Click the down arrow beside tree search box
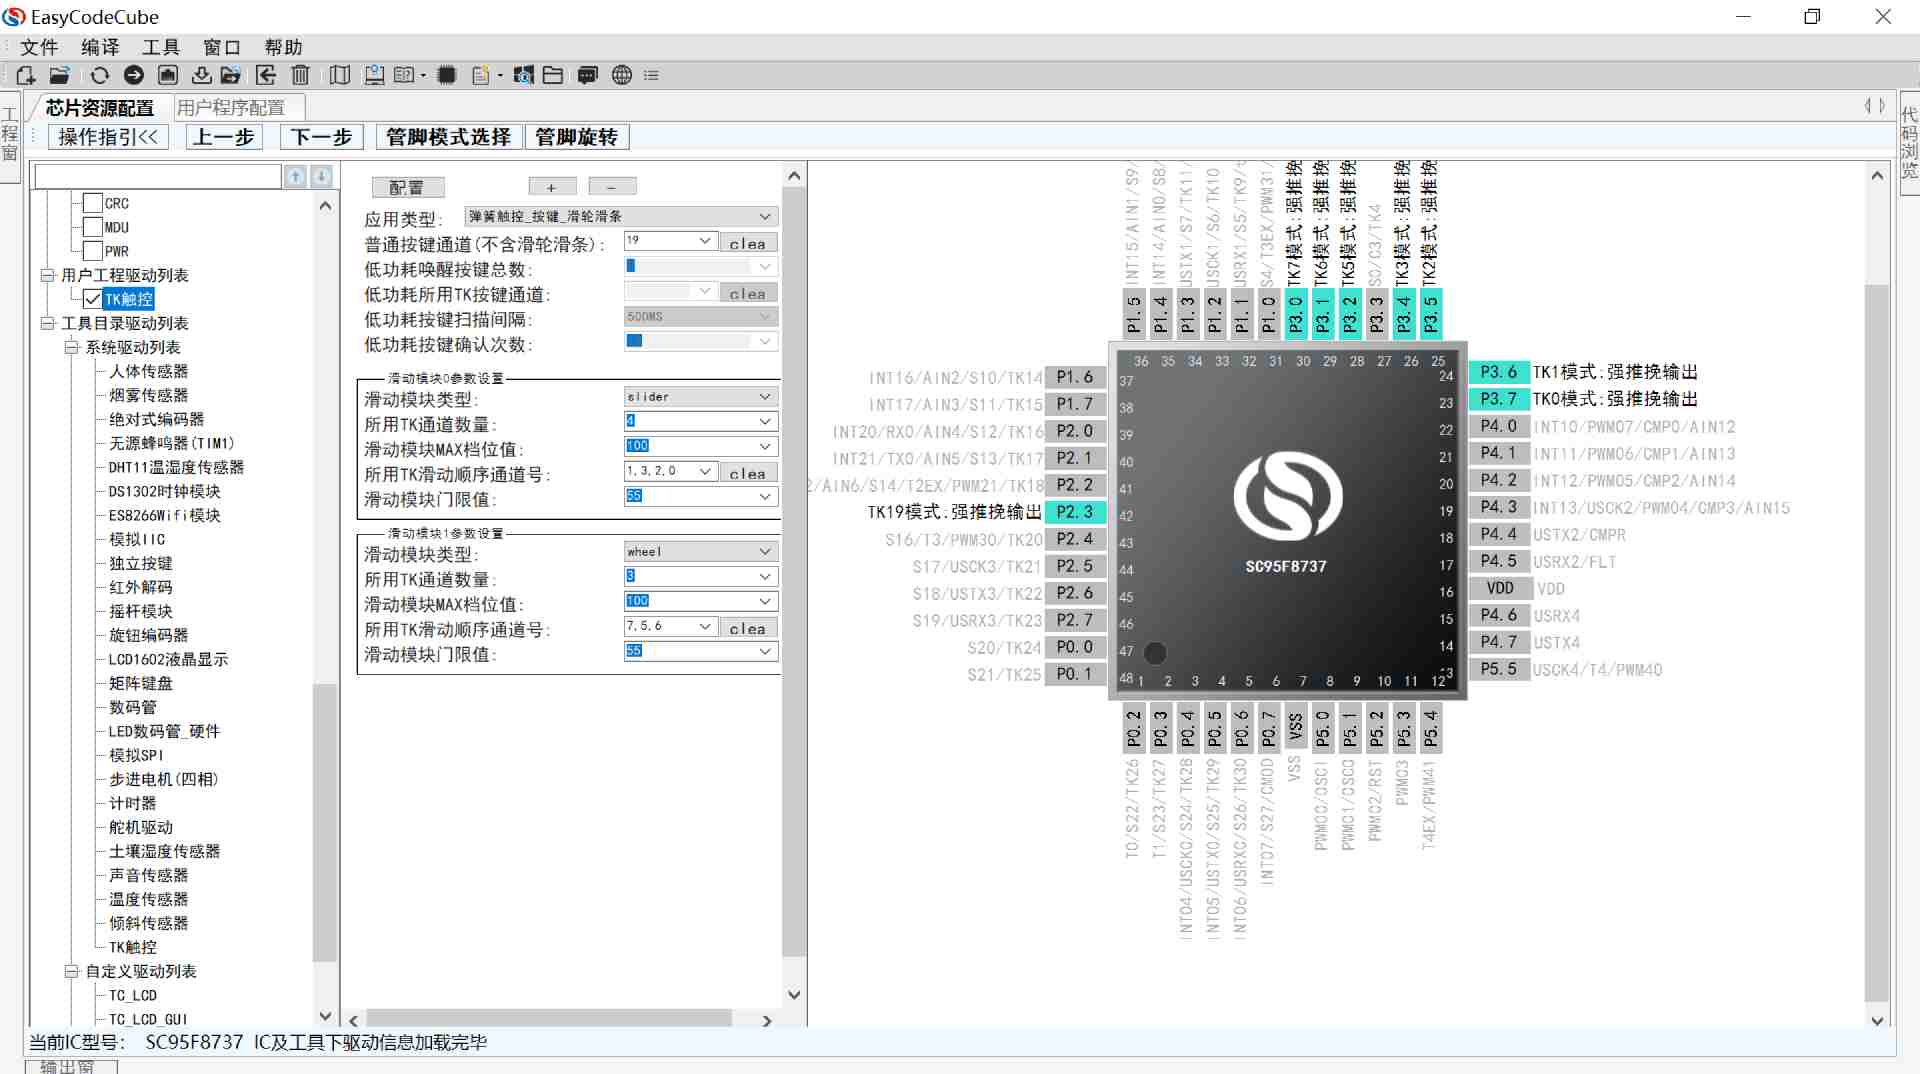The image size is (1920, 1074). (x=322, y=177)
